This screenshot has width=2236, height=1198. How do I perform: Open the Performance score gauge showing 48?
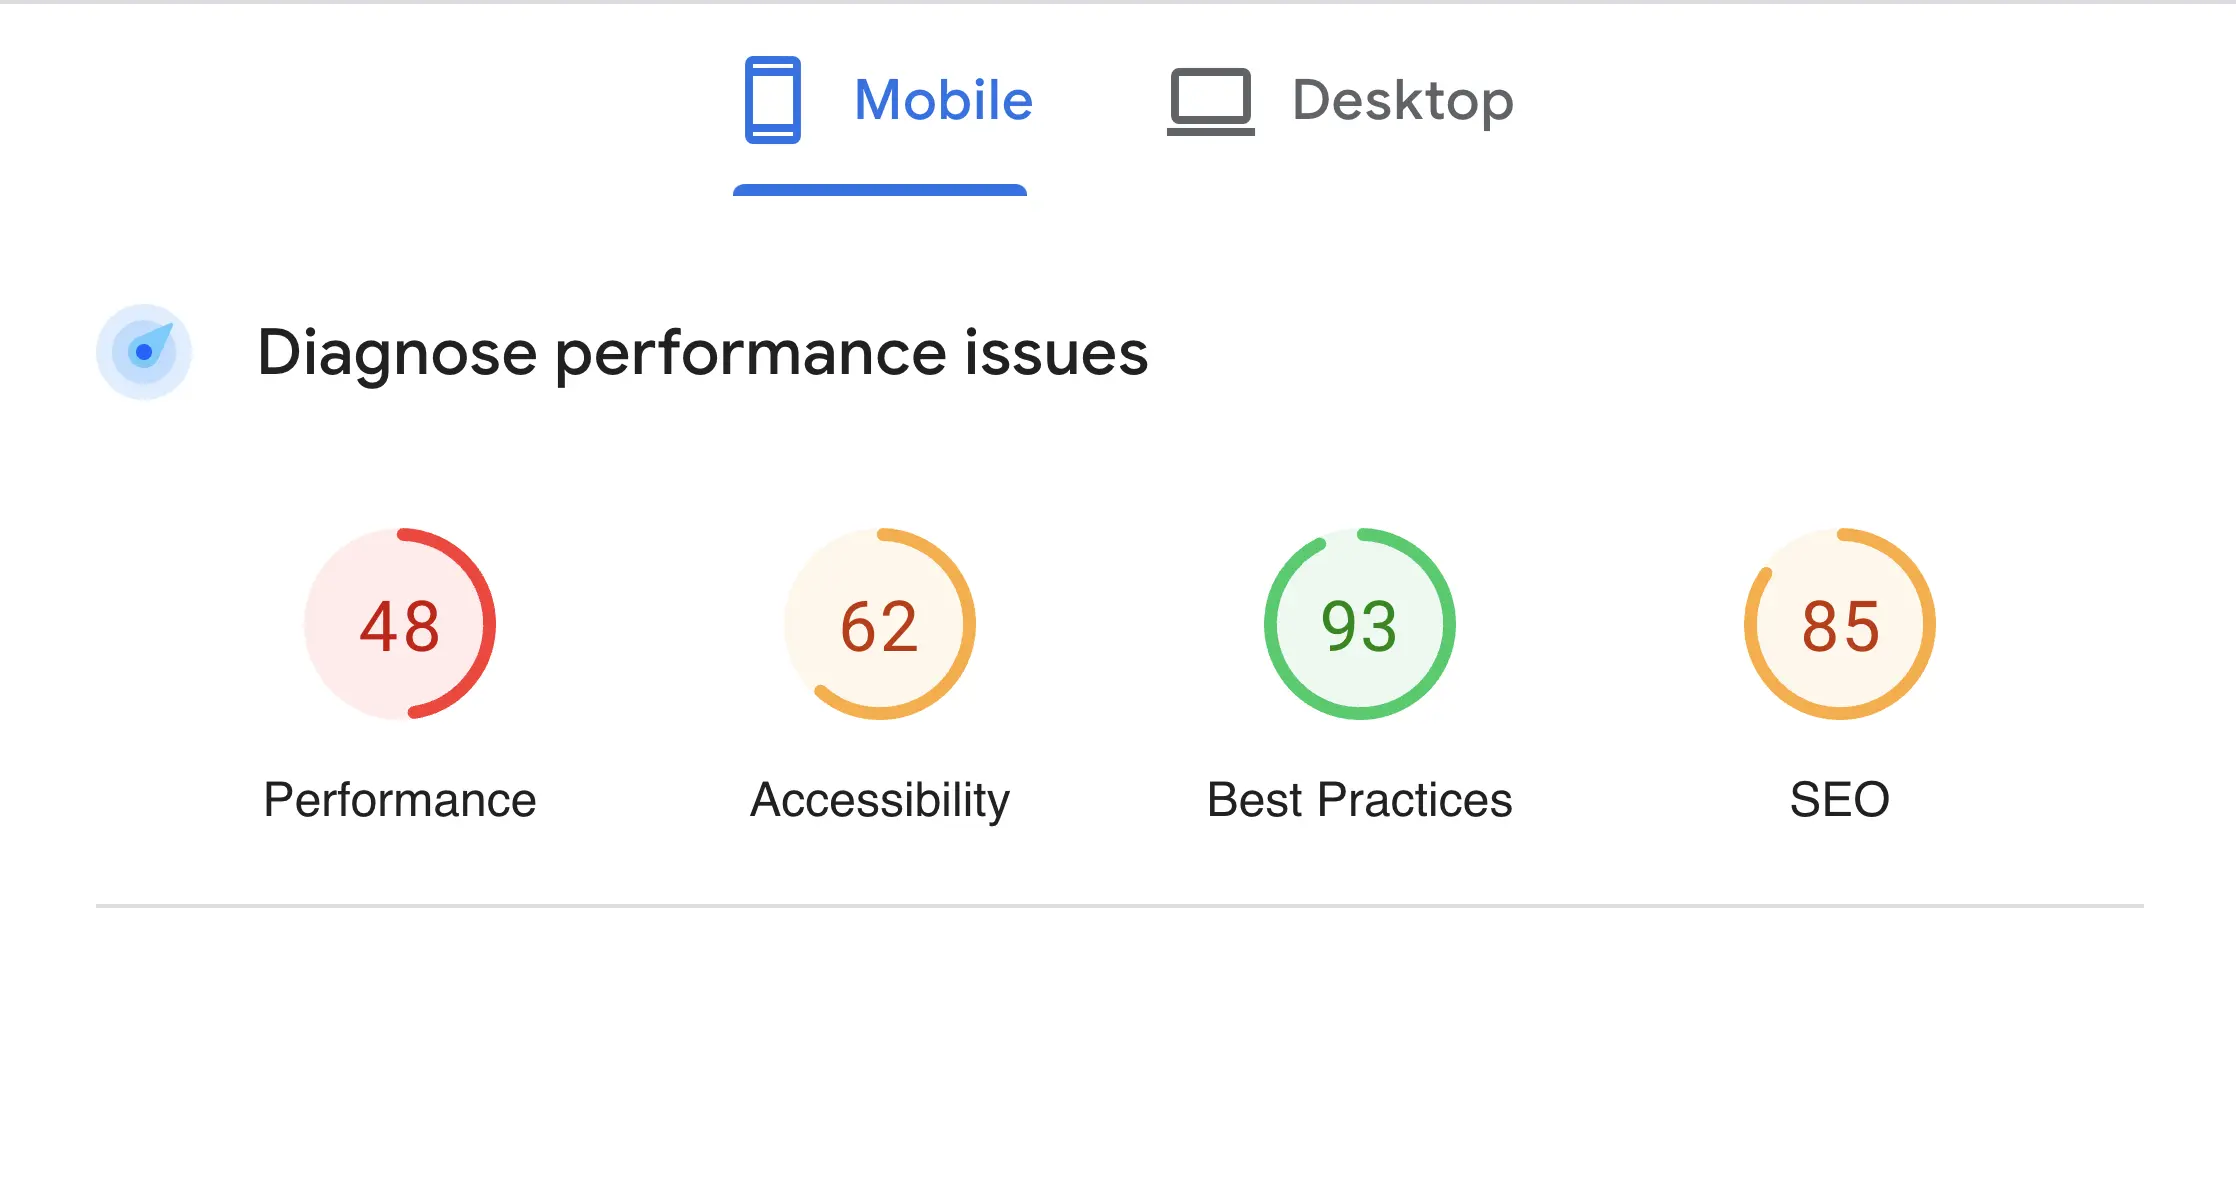pos(400,624)
